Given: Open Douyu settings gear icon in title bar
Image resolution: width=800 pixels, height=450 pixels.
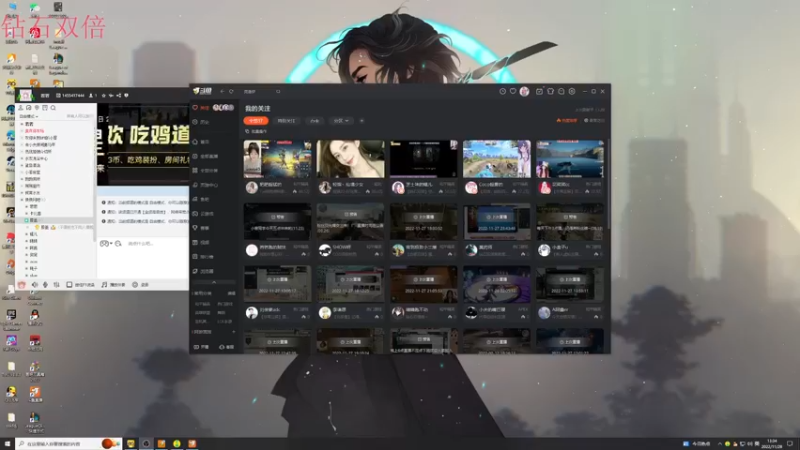Looking at the screenshot, I should coord(572,91).
